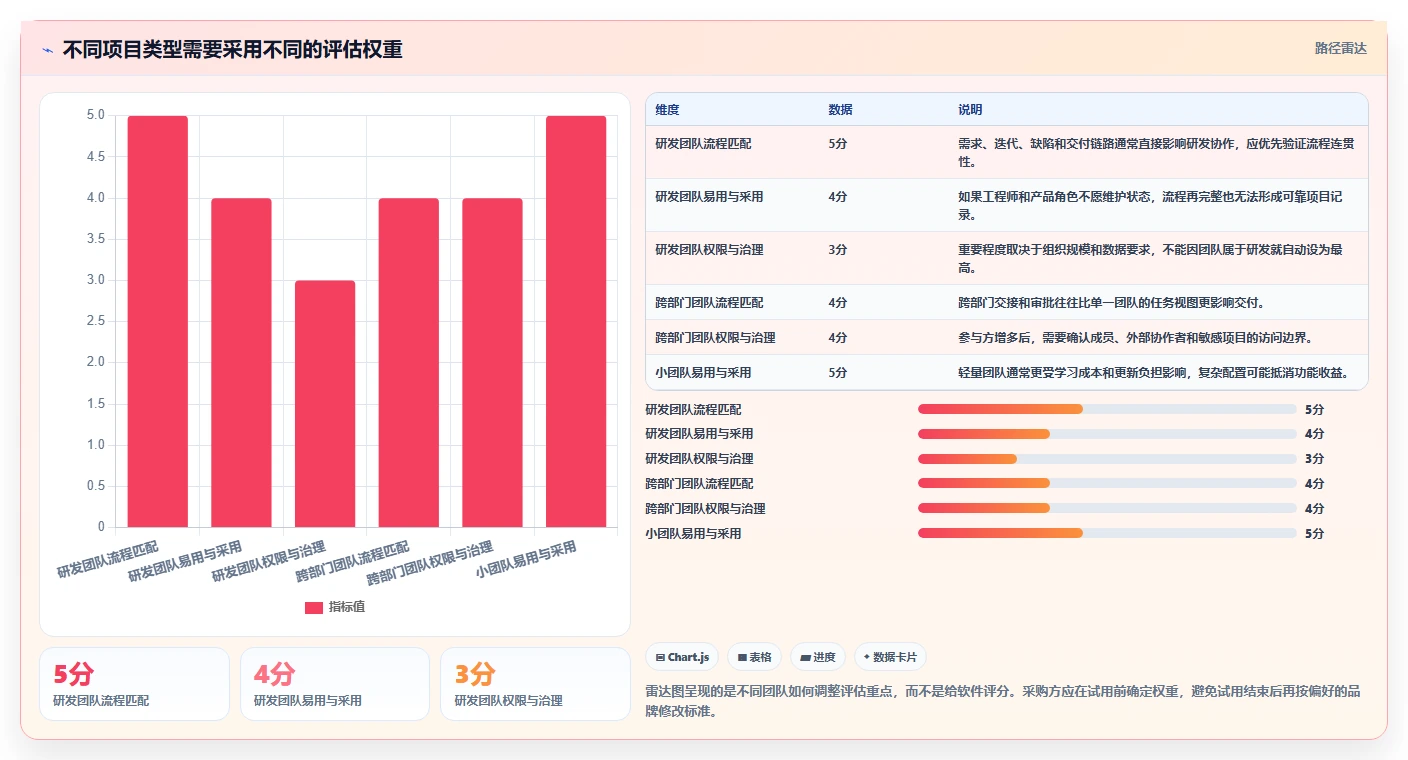Click the chart bar above 研发团队流程匹配

point(157,321)
